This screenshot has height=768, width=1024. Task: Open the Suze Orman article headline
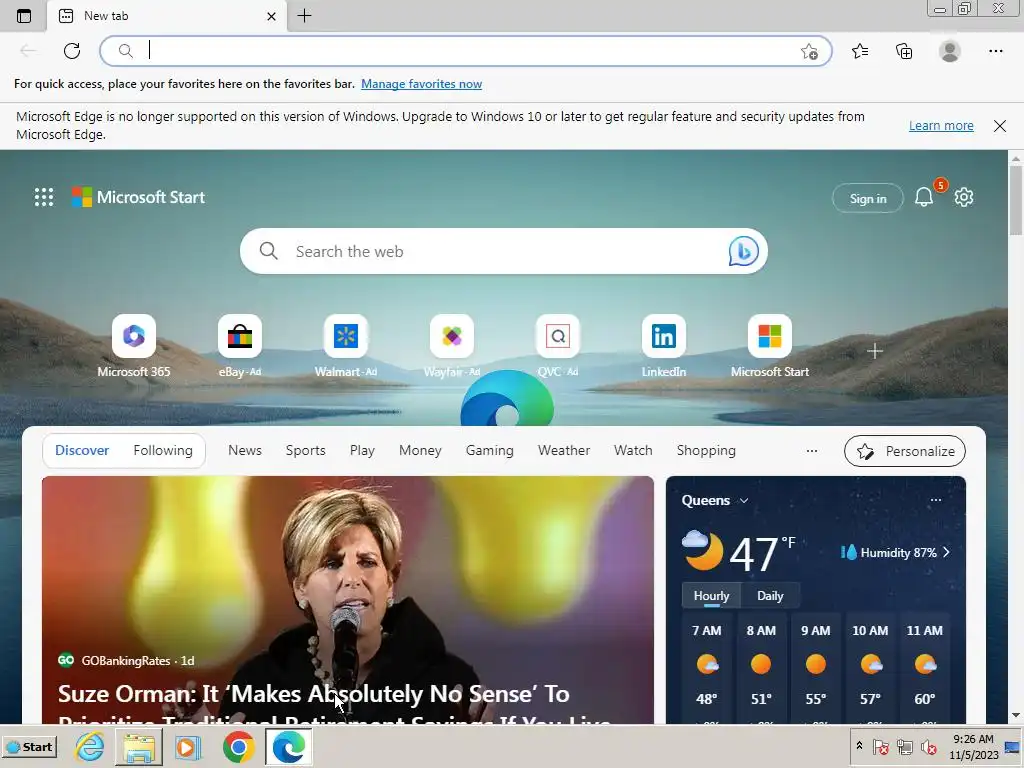(333, 705)
